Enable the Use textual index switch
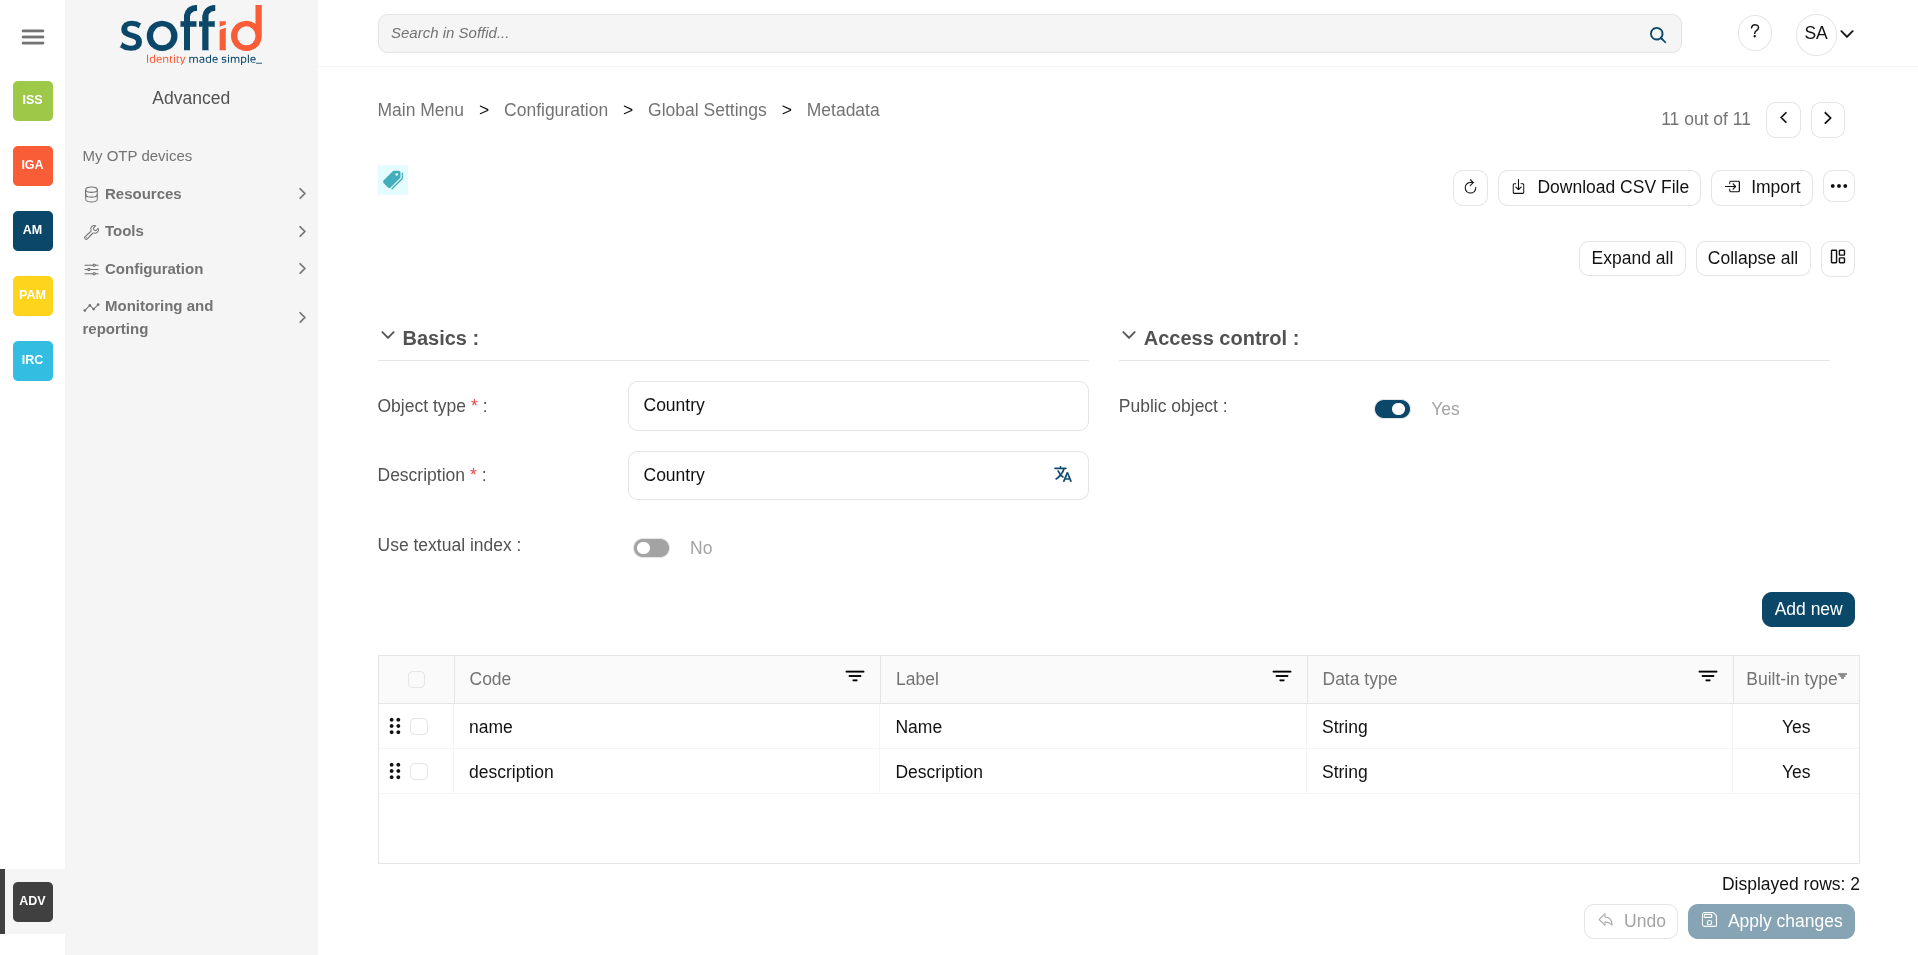Viewport: 1918px width, 955px height. [x=651, y=548]
